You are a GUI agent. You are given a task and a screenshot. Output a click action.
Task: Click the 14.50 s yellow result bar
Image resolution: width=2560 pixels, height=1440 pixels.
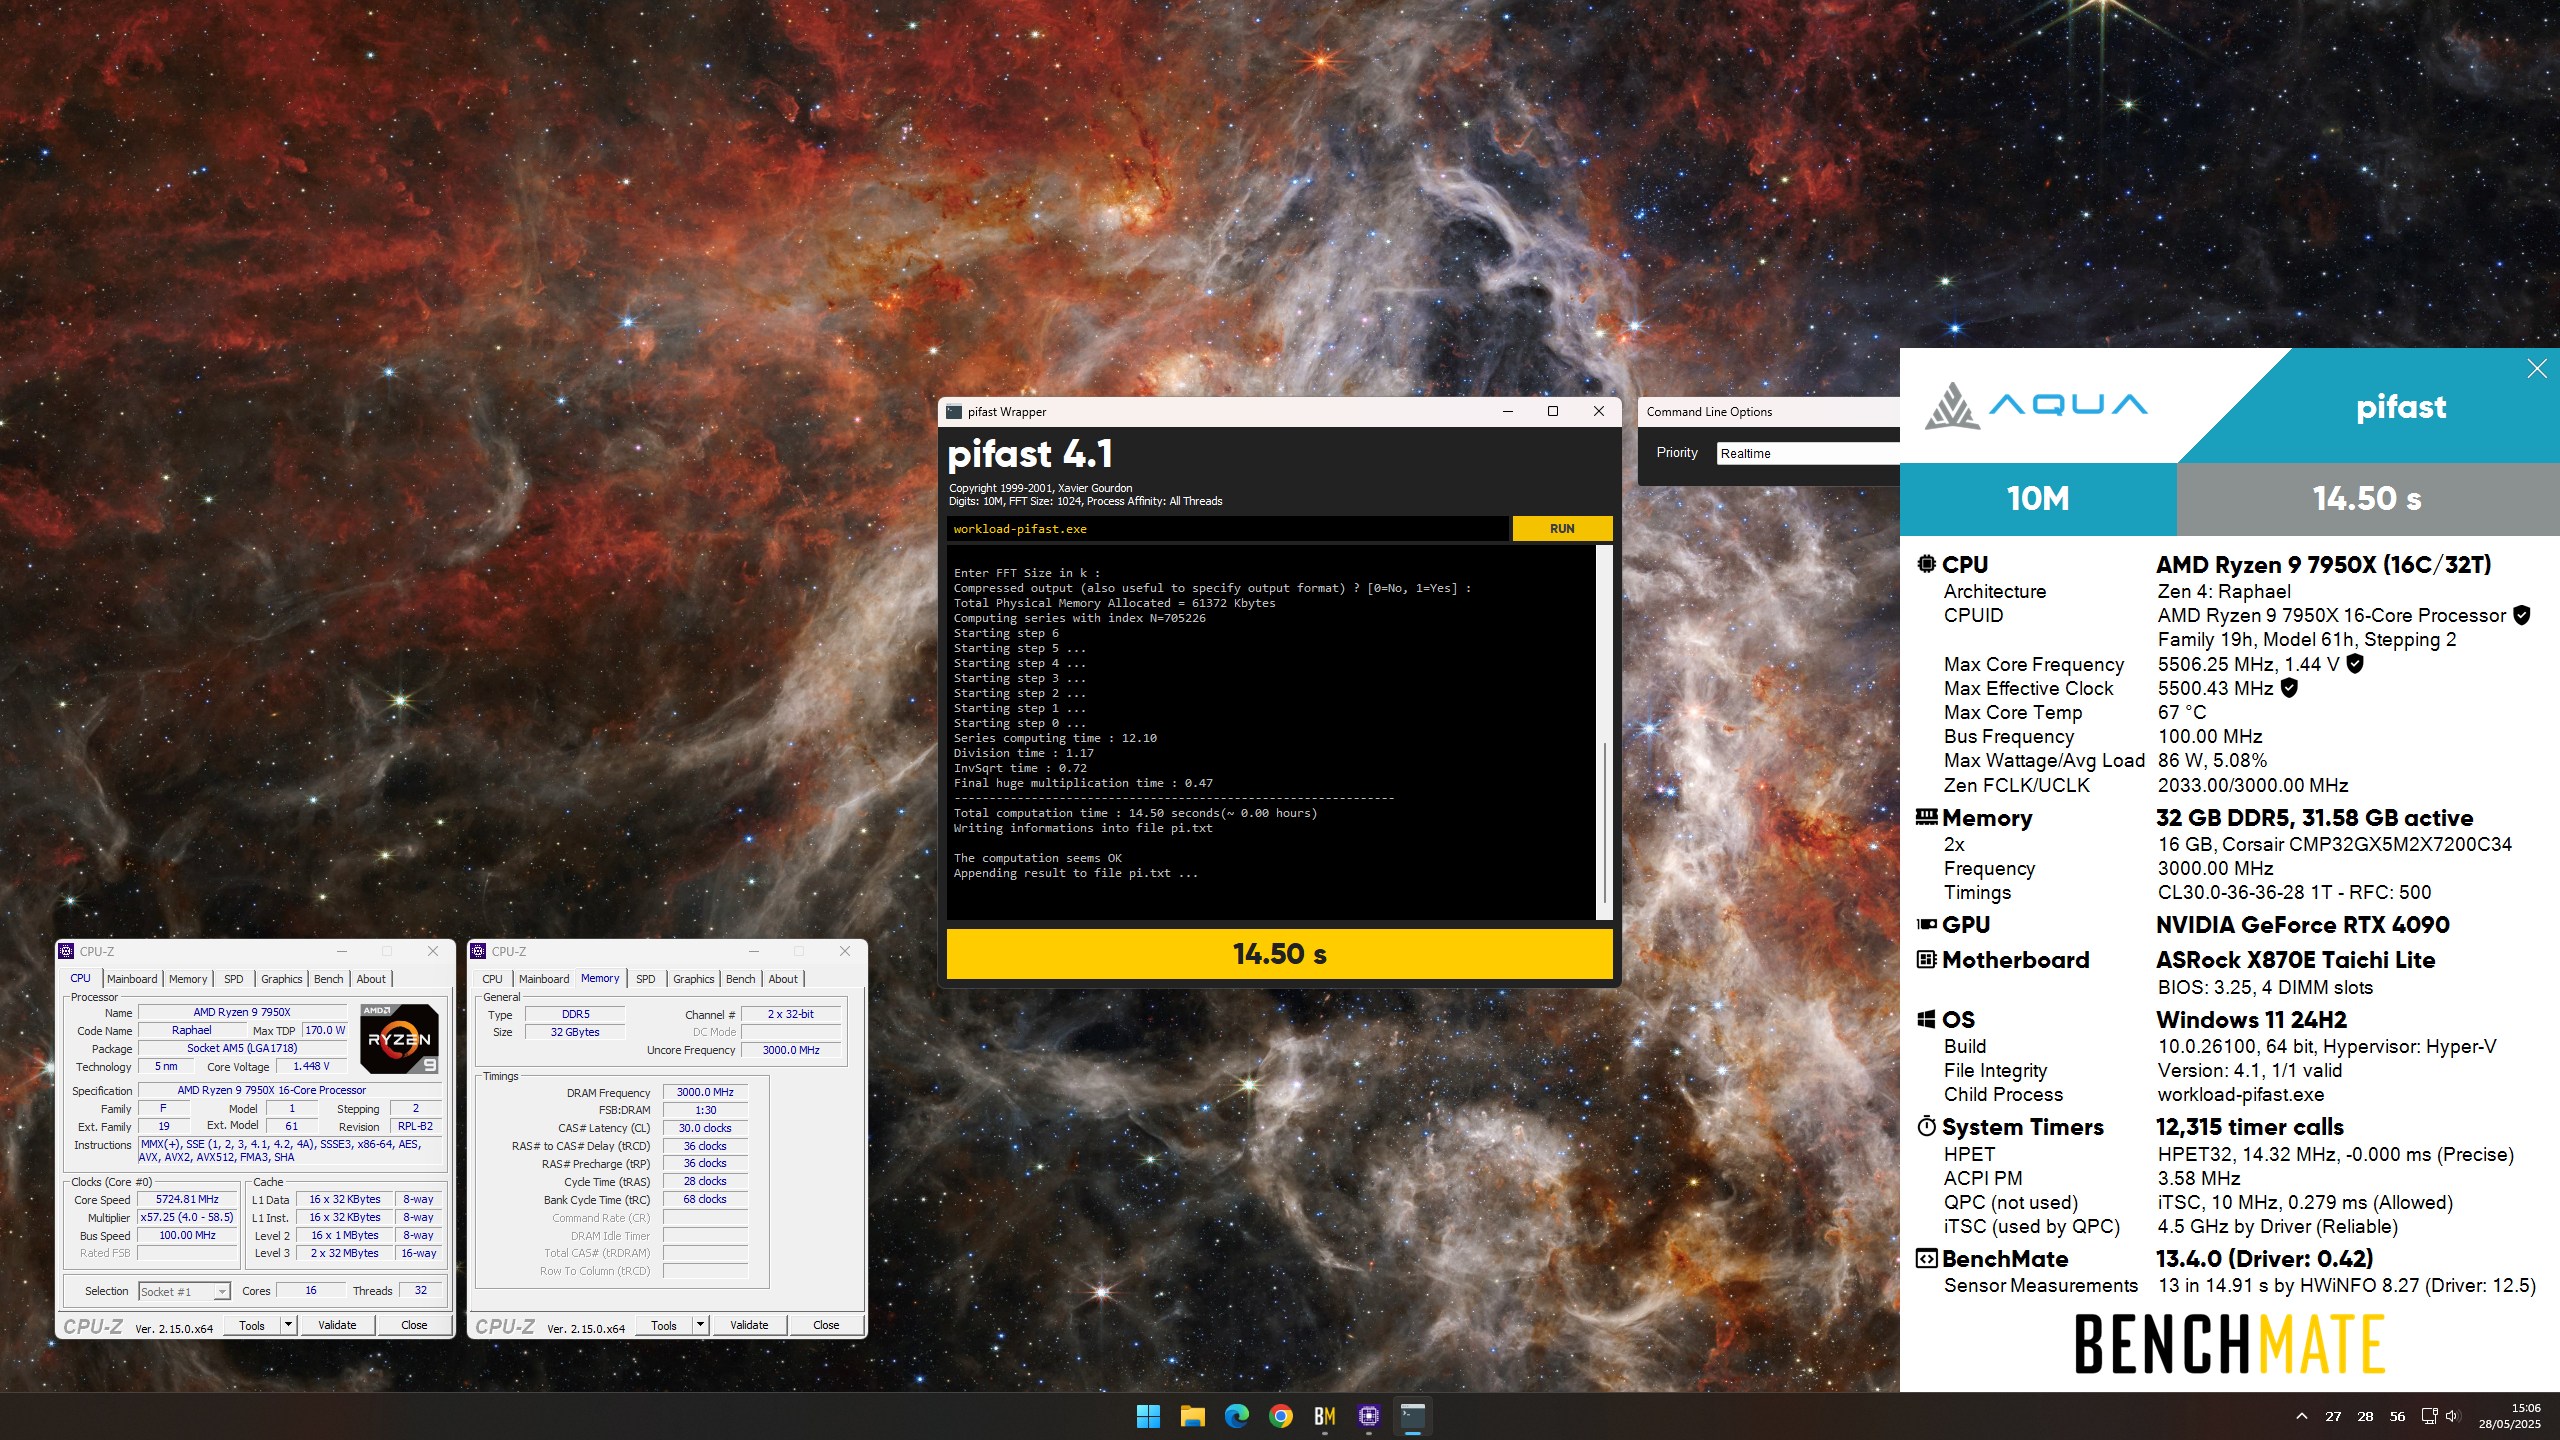[1279, 954]
